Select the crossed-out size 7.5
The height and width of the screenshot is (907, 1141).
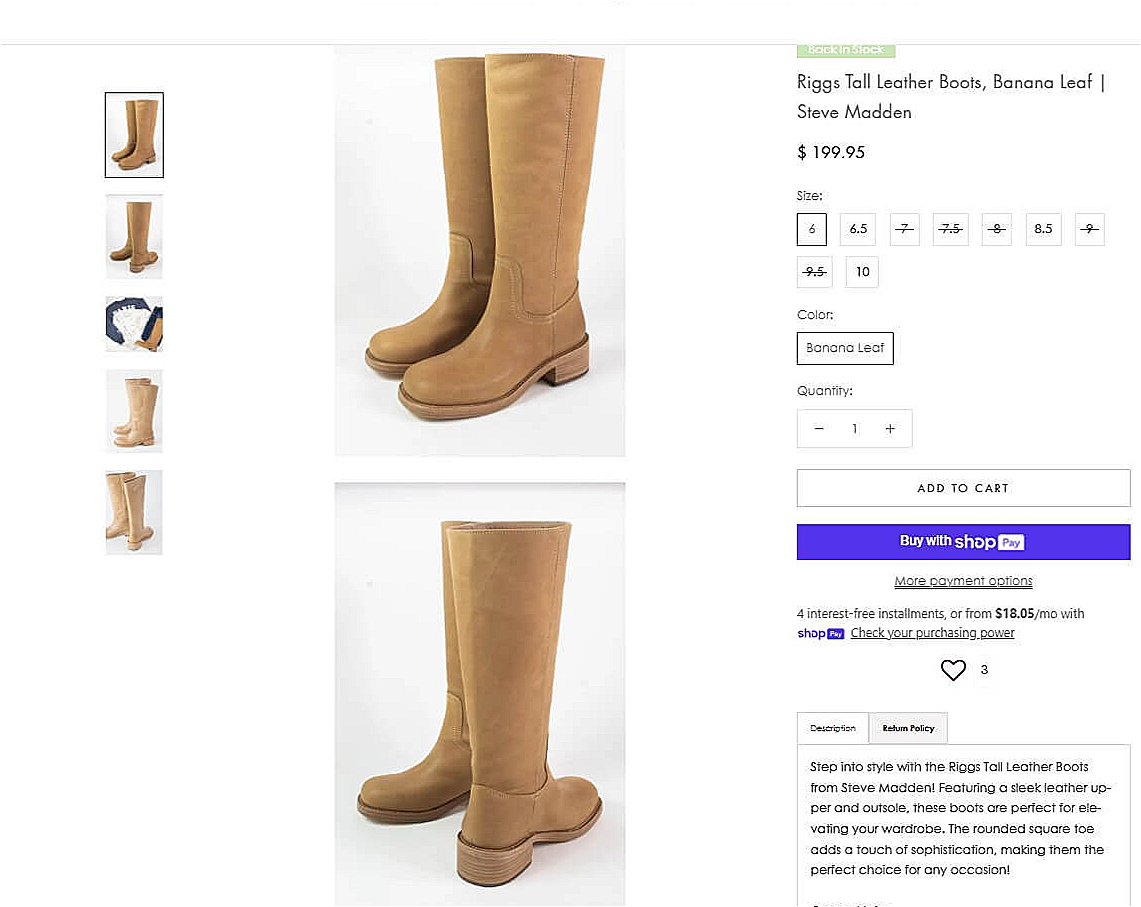(x=950, y=229)
